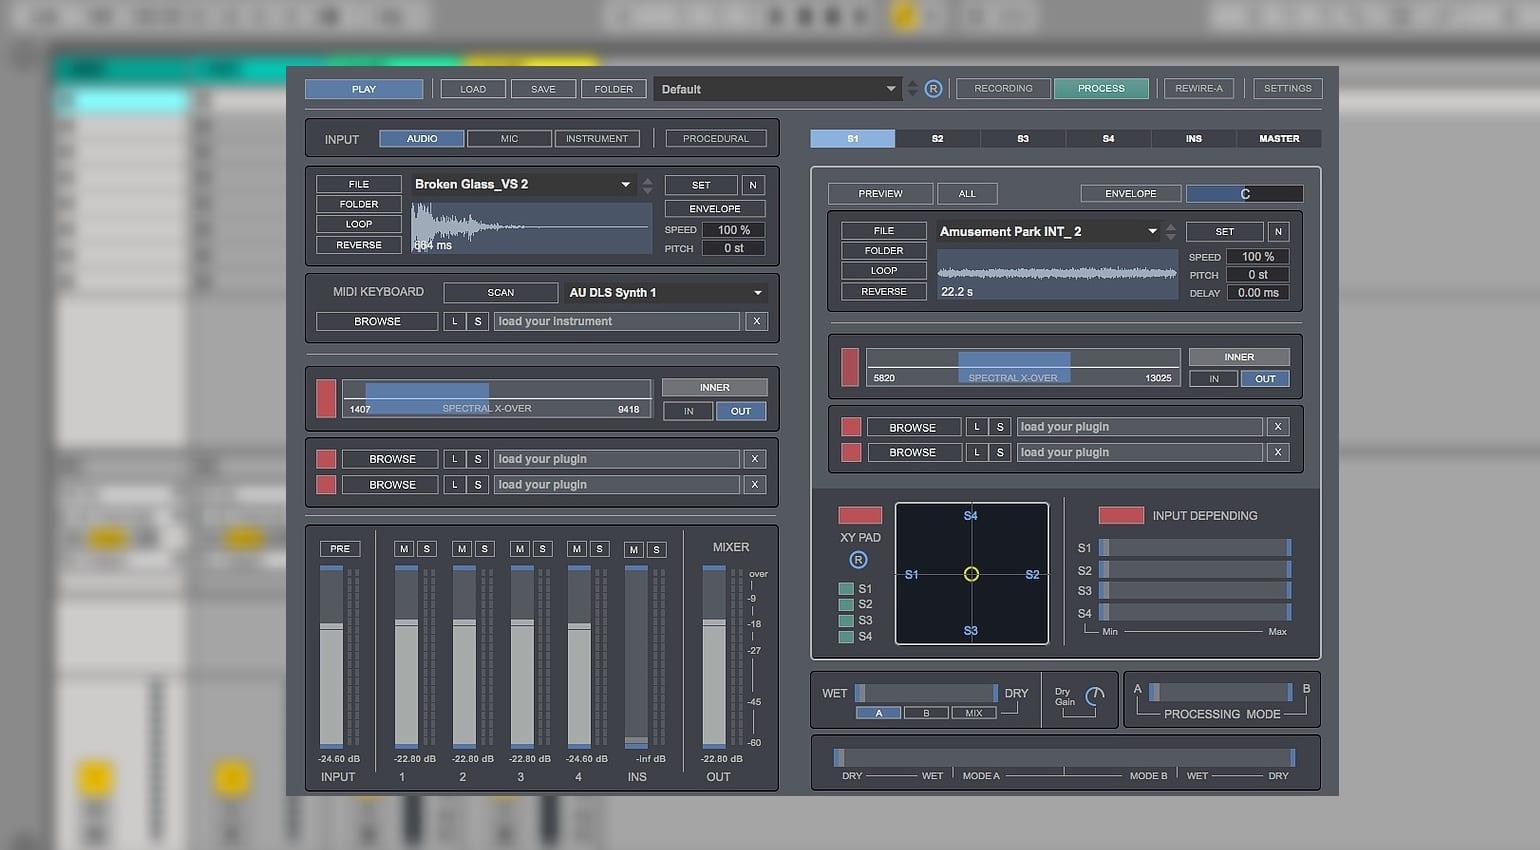Screen dimensions: 1540x850
Task: Click the circled R reset icon under XY PAD
Action: 858,560
